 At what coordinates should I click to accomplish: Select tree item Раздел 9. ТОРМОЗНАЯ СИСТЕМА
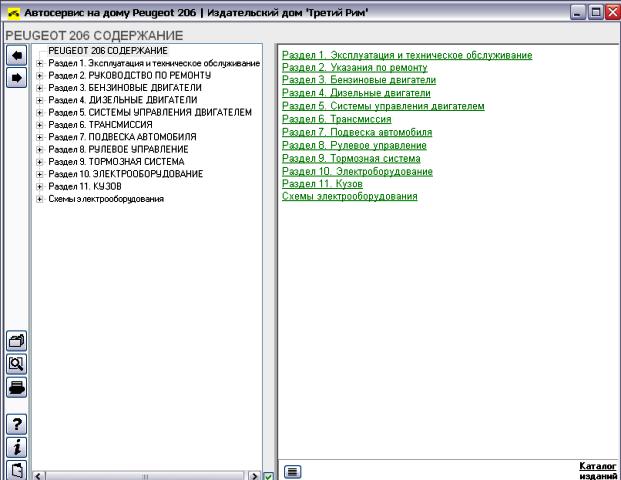tap(116, 162)
